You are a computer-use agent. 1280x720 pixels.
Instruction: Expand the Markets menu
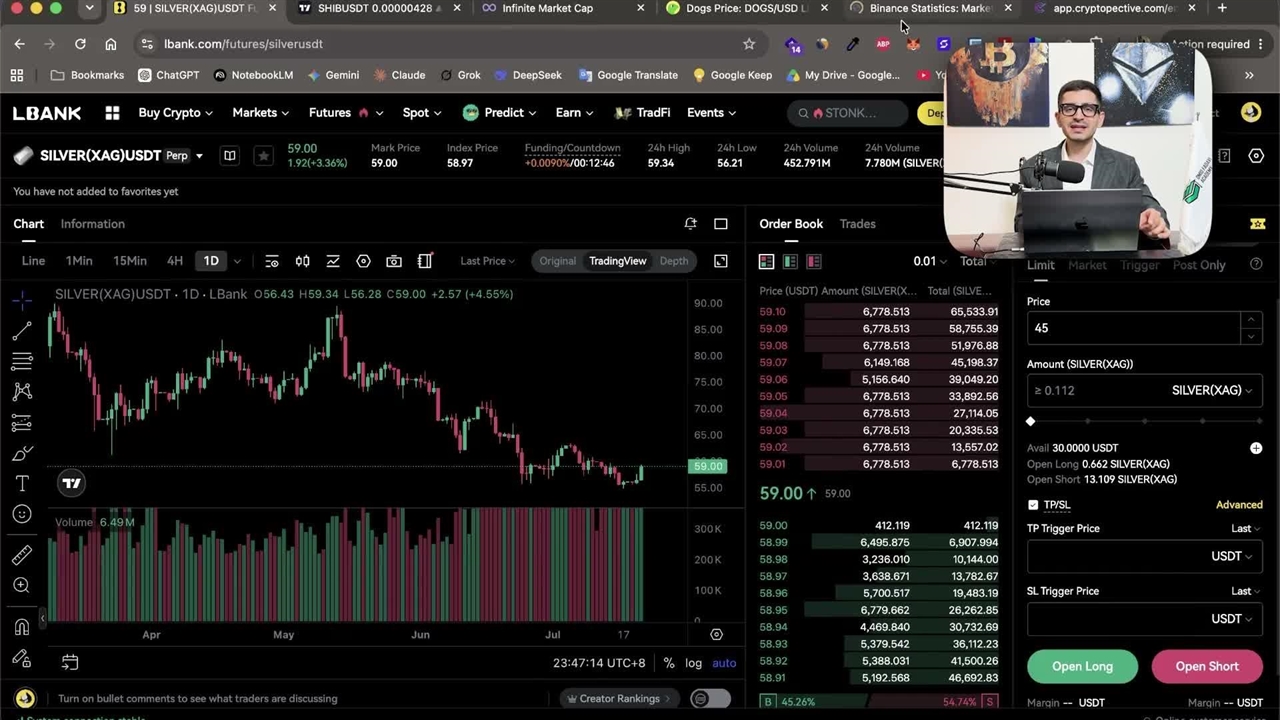[x=260, y=113]
